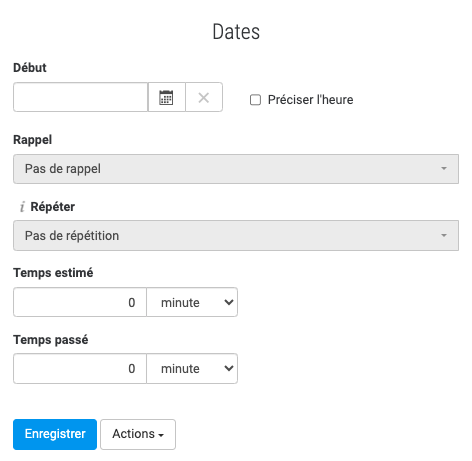This screenshot has height=461, width=472.
Task: Click the Répéter field label
Action: tap(53, 207)
